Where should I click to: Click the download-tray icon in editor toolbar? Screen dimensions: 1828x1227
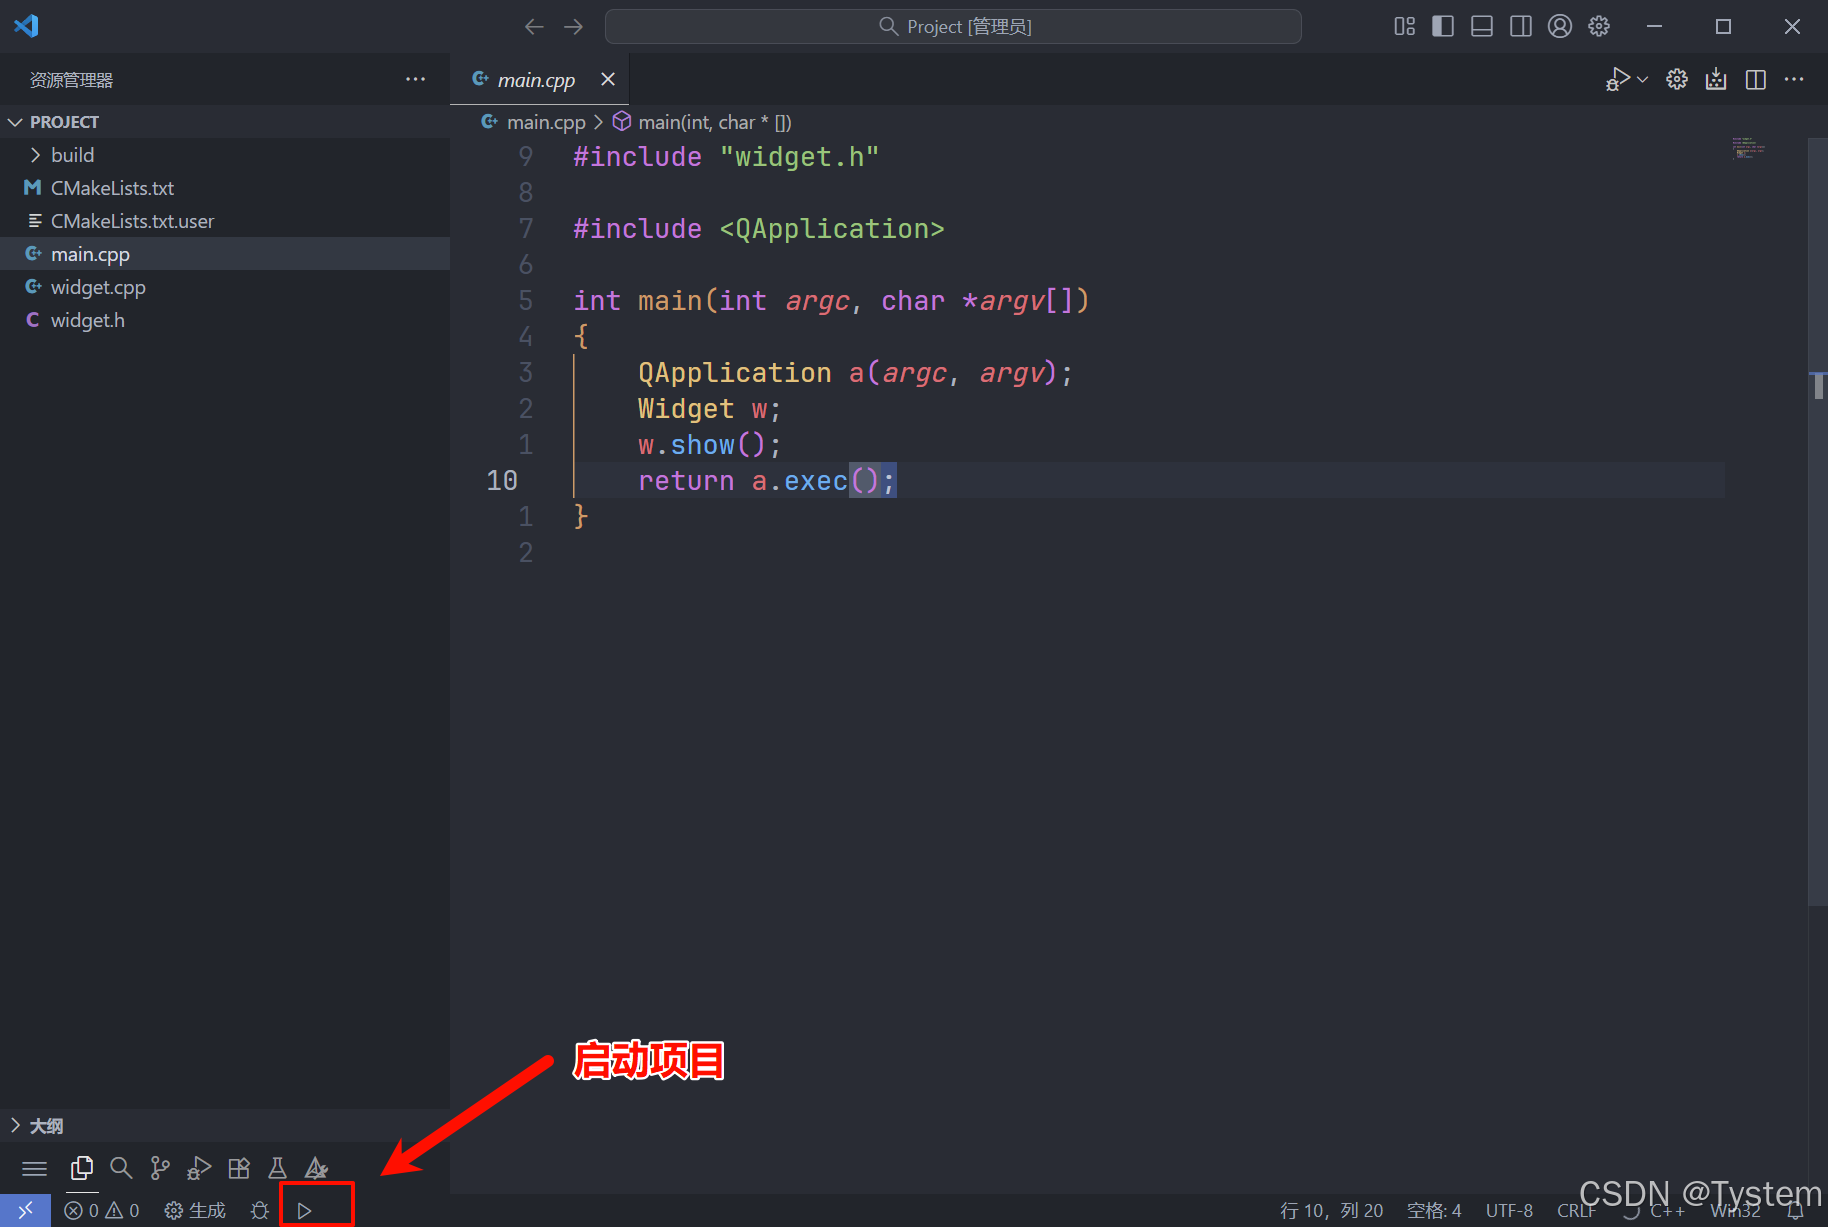pyautogui.click(x=1716, y=79)
